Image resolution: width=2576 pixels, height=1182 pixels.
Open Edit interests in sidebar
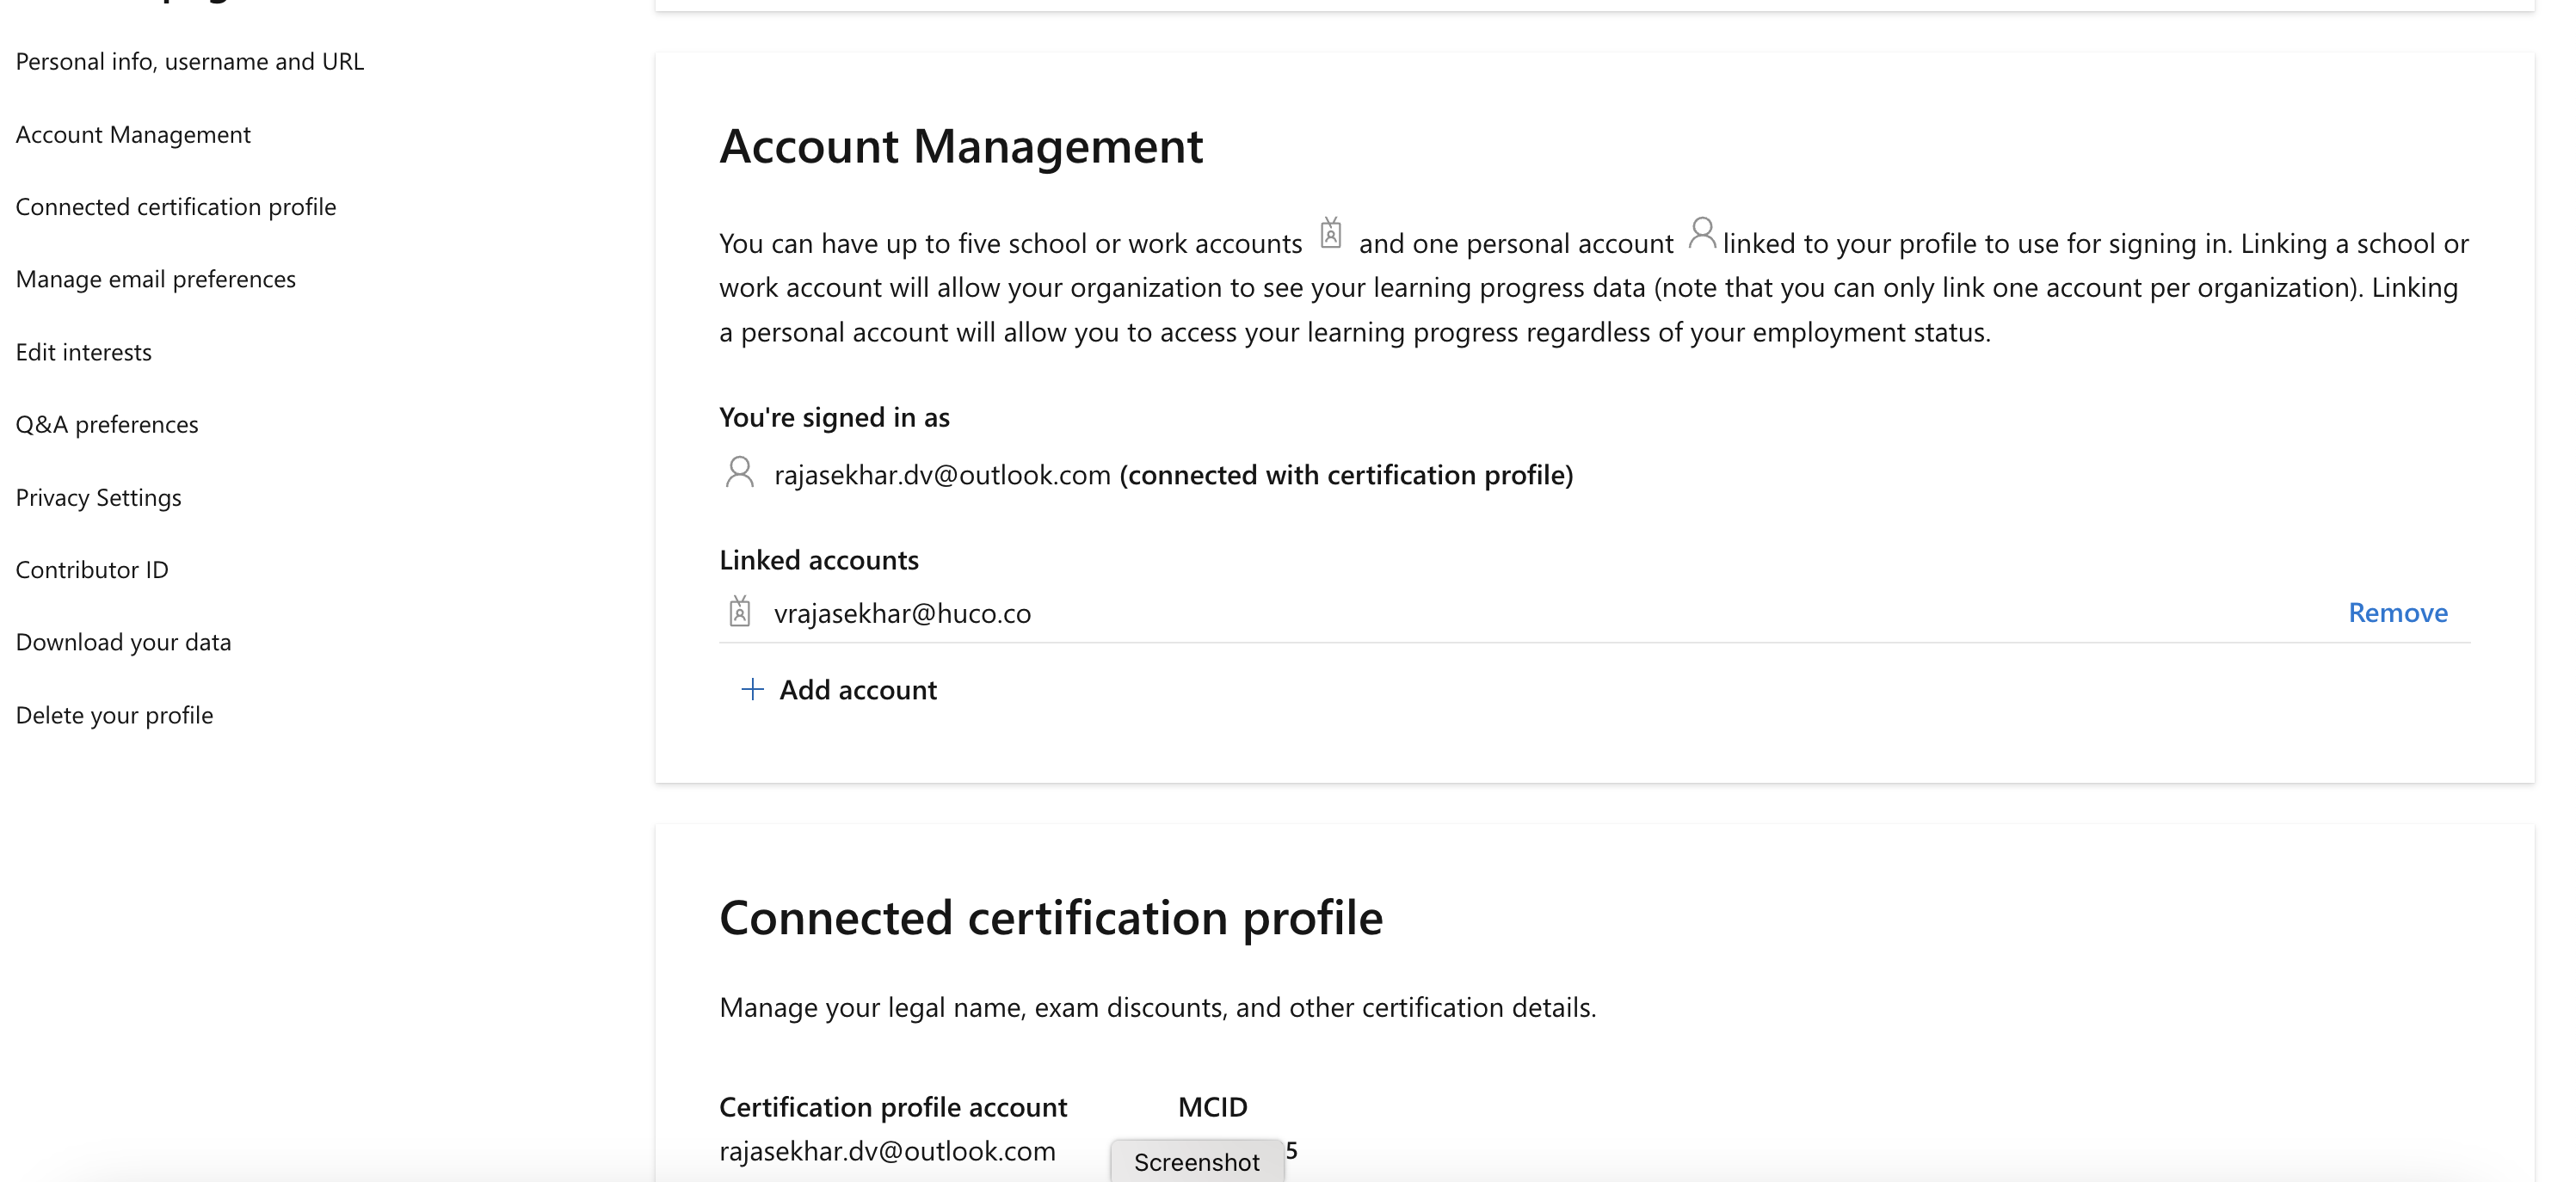(84, 352)
